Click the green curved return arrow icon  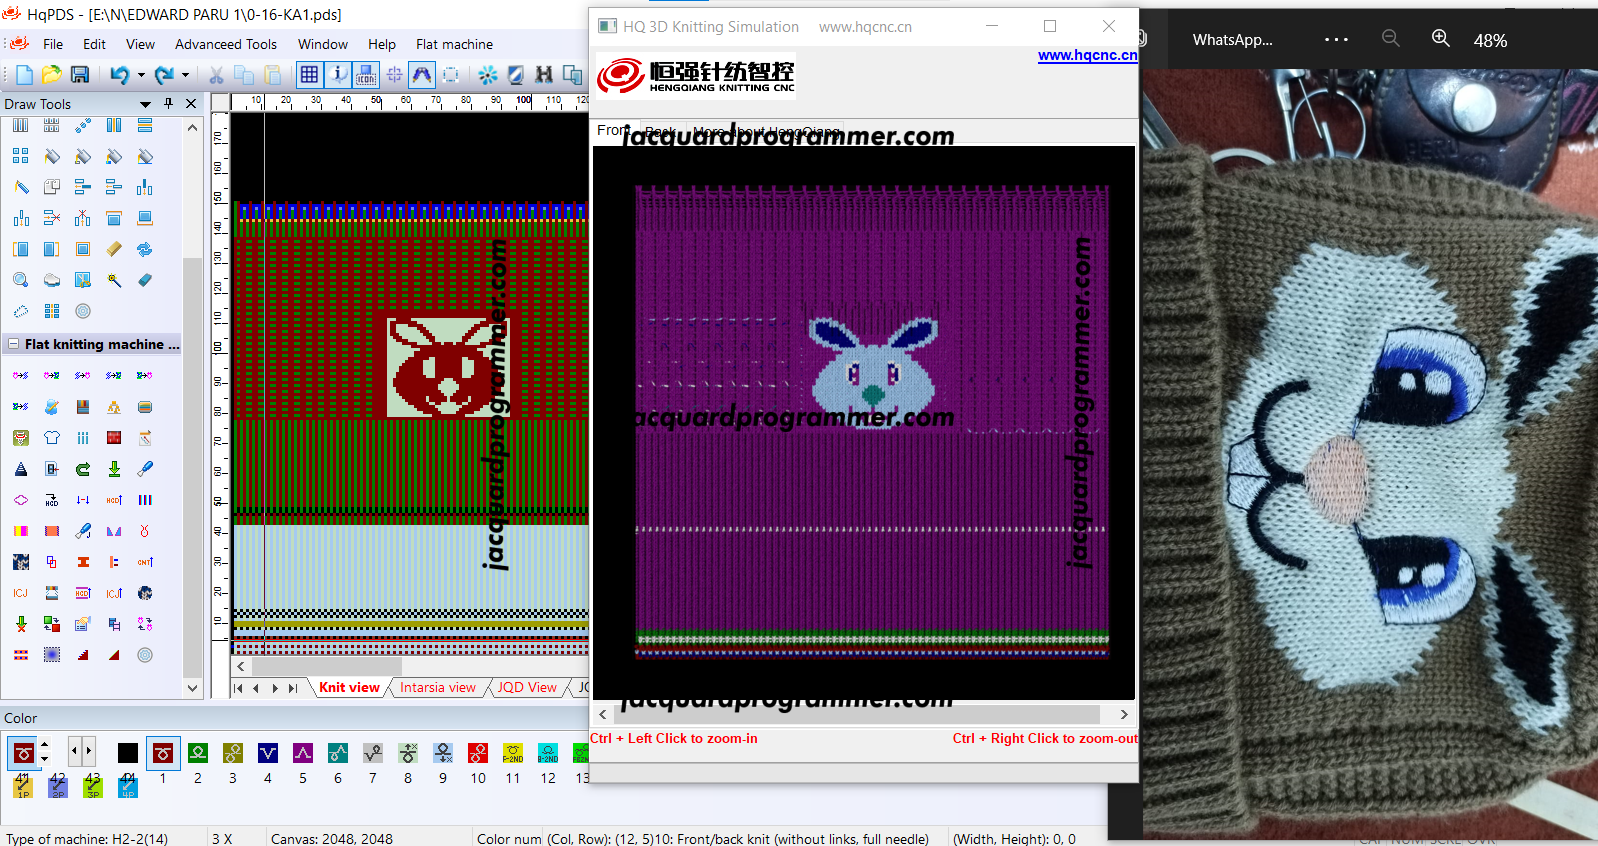(x=83, y=469)
